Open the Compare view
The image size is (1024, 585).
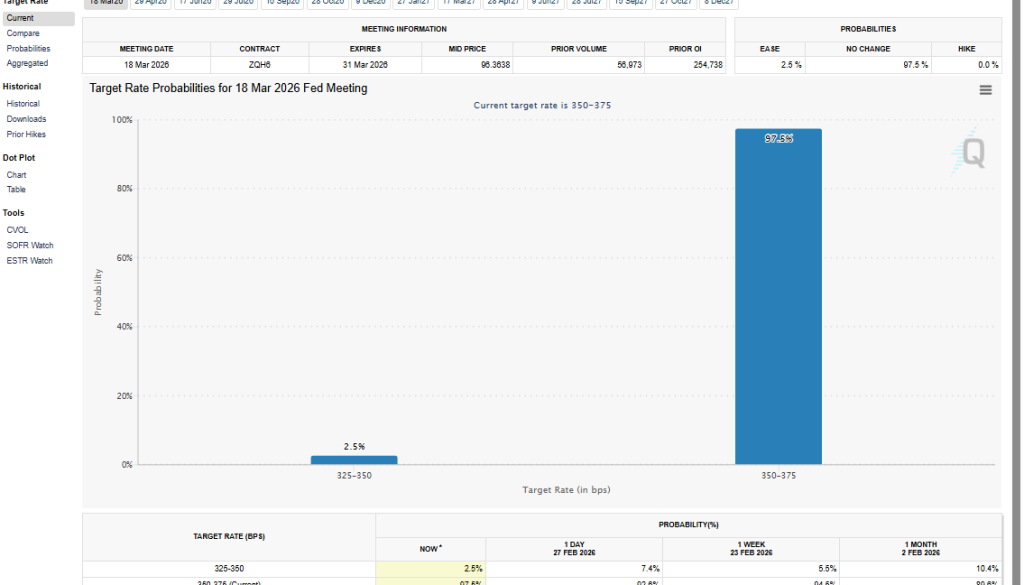pyautogui.click(x=23, y=33)
